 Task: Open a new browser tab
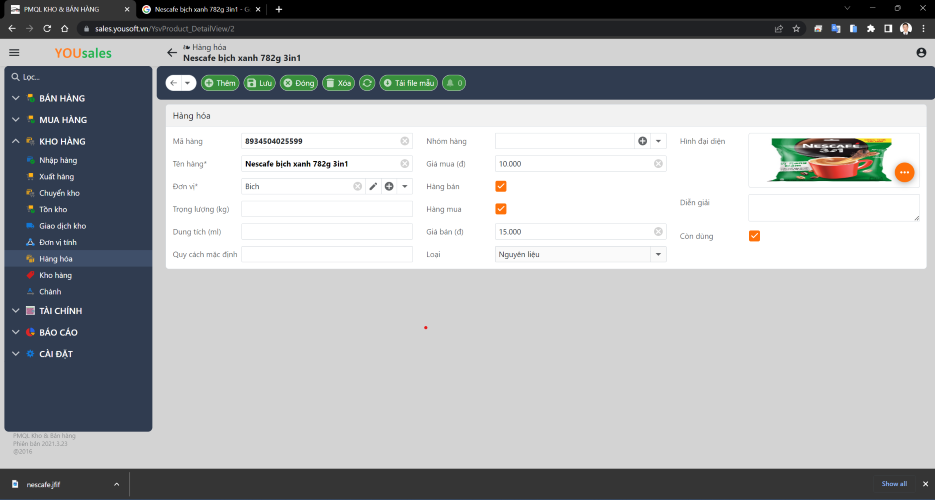pos(278,9)
